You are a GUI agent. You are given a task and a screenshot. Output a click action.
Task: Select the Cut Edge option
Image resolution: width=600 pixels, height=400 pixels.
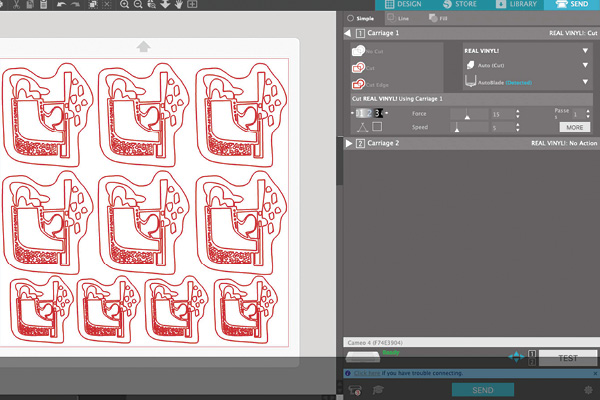click(370, 84)
